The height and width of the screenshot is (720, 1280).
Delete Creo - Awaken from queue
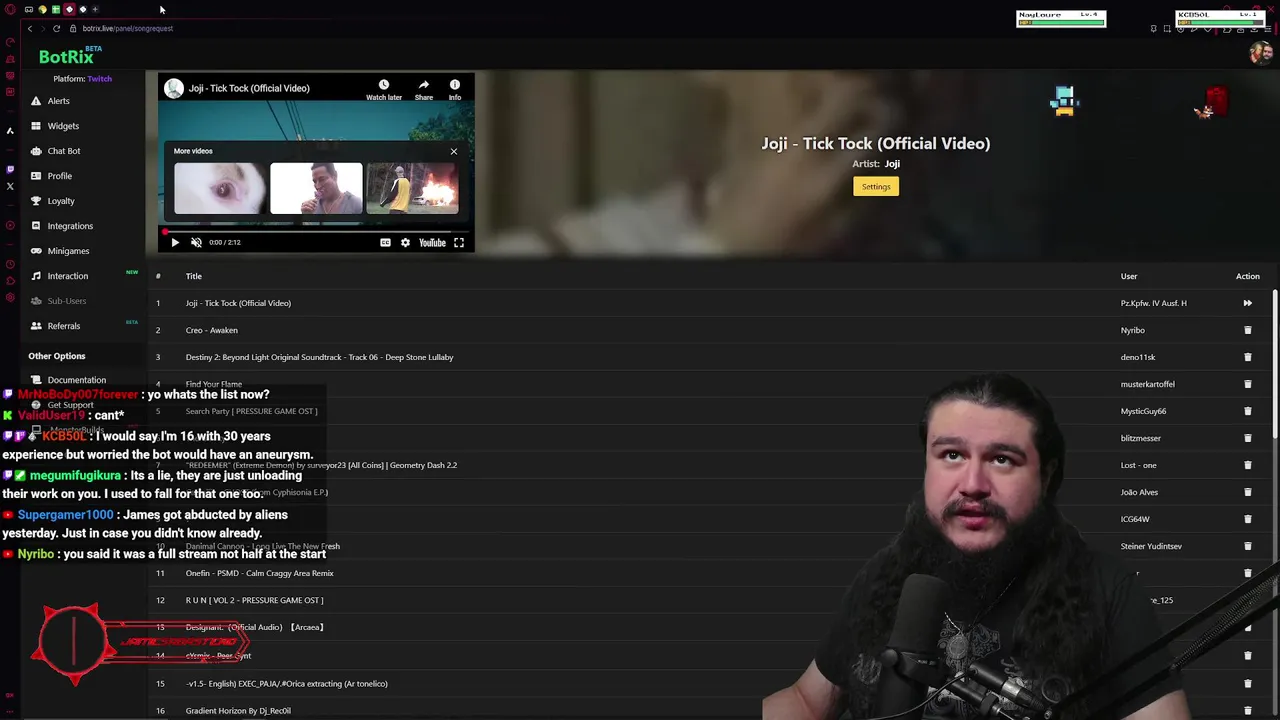[1247, 330]
